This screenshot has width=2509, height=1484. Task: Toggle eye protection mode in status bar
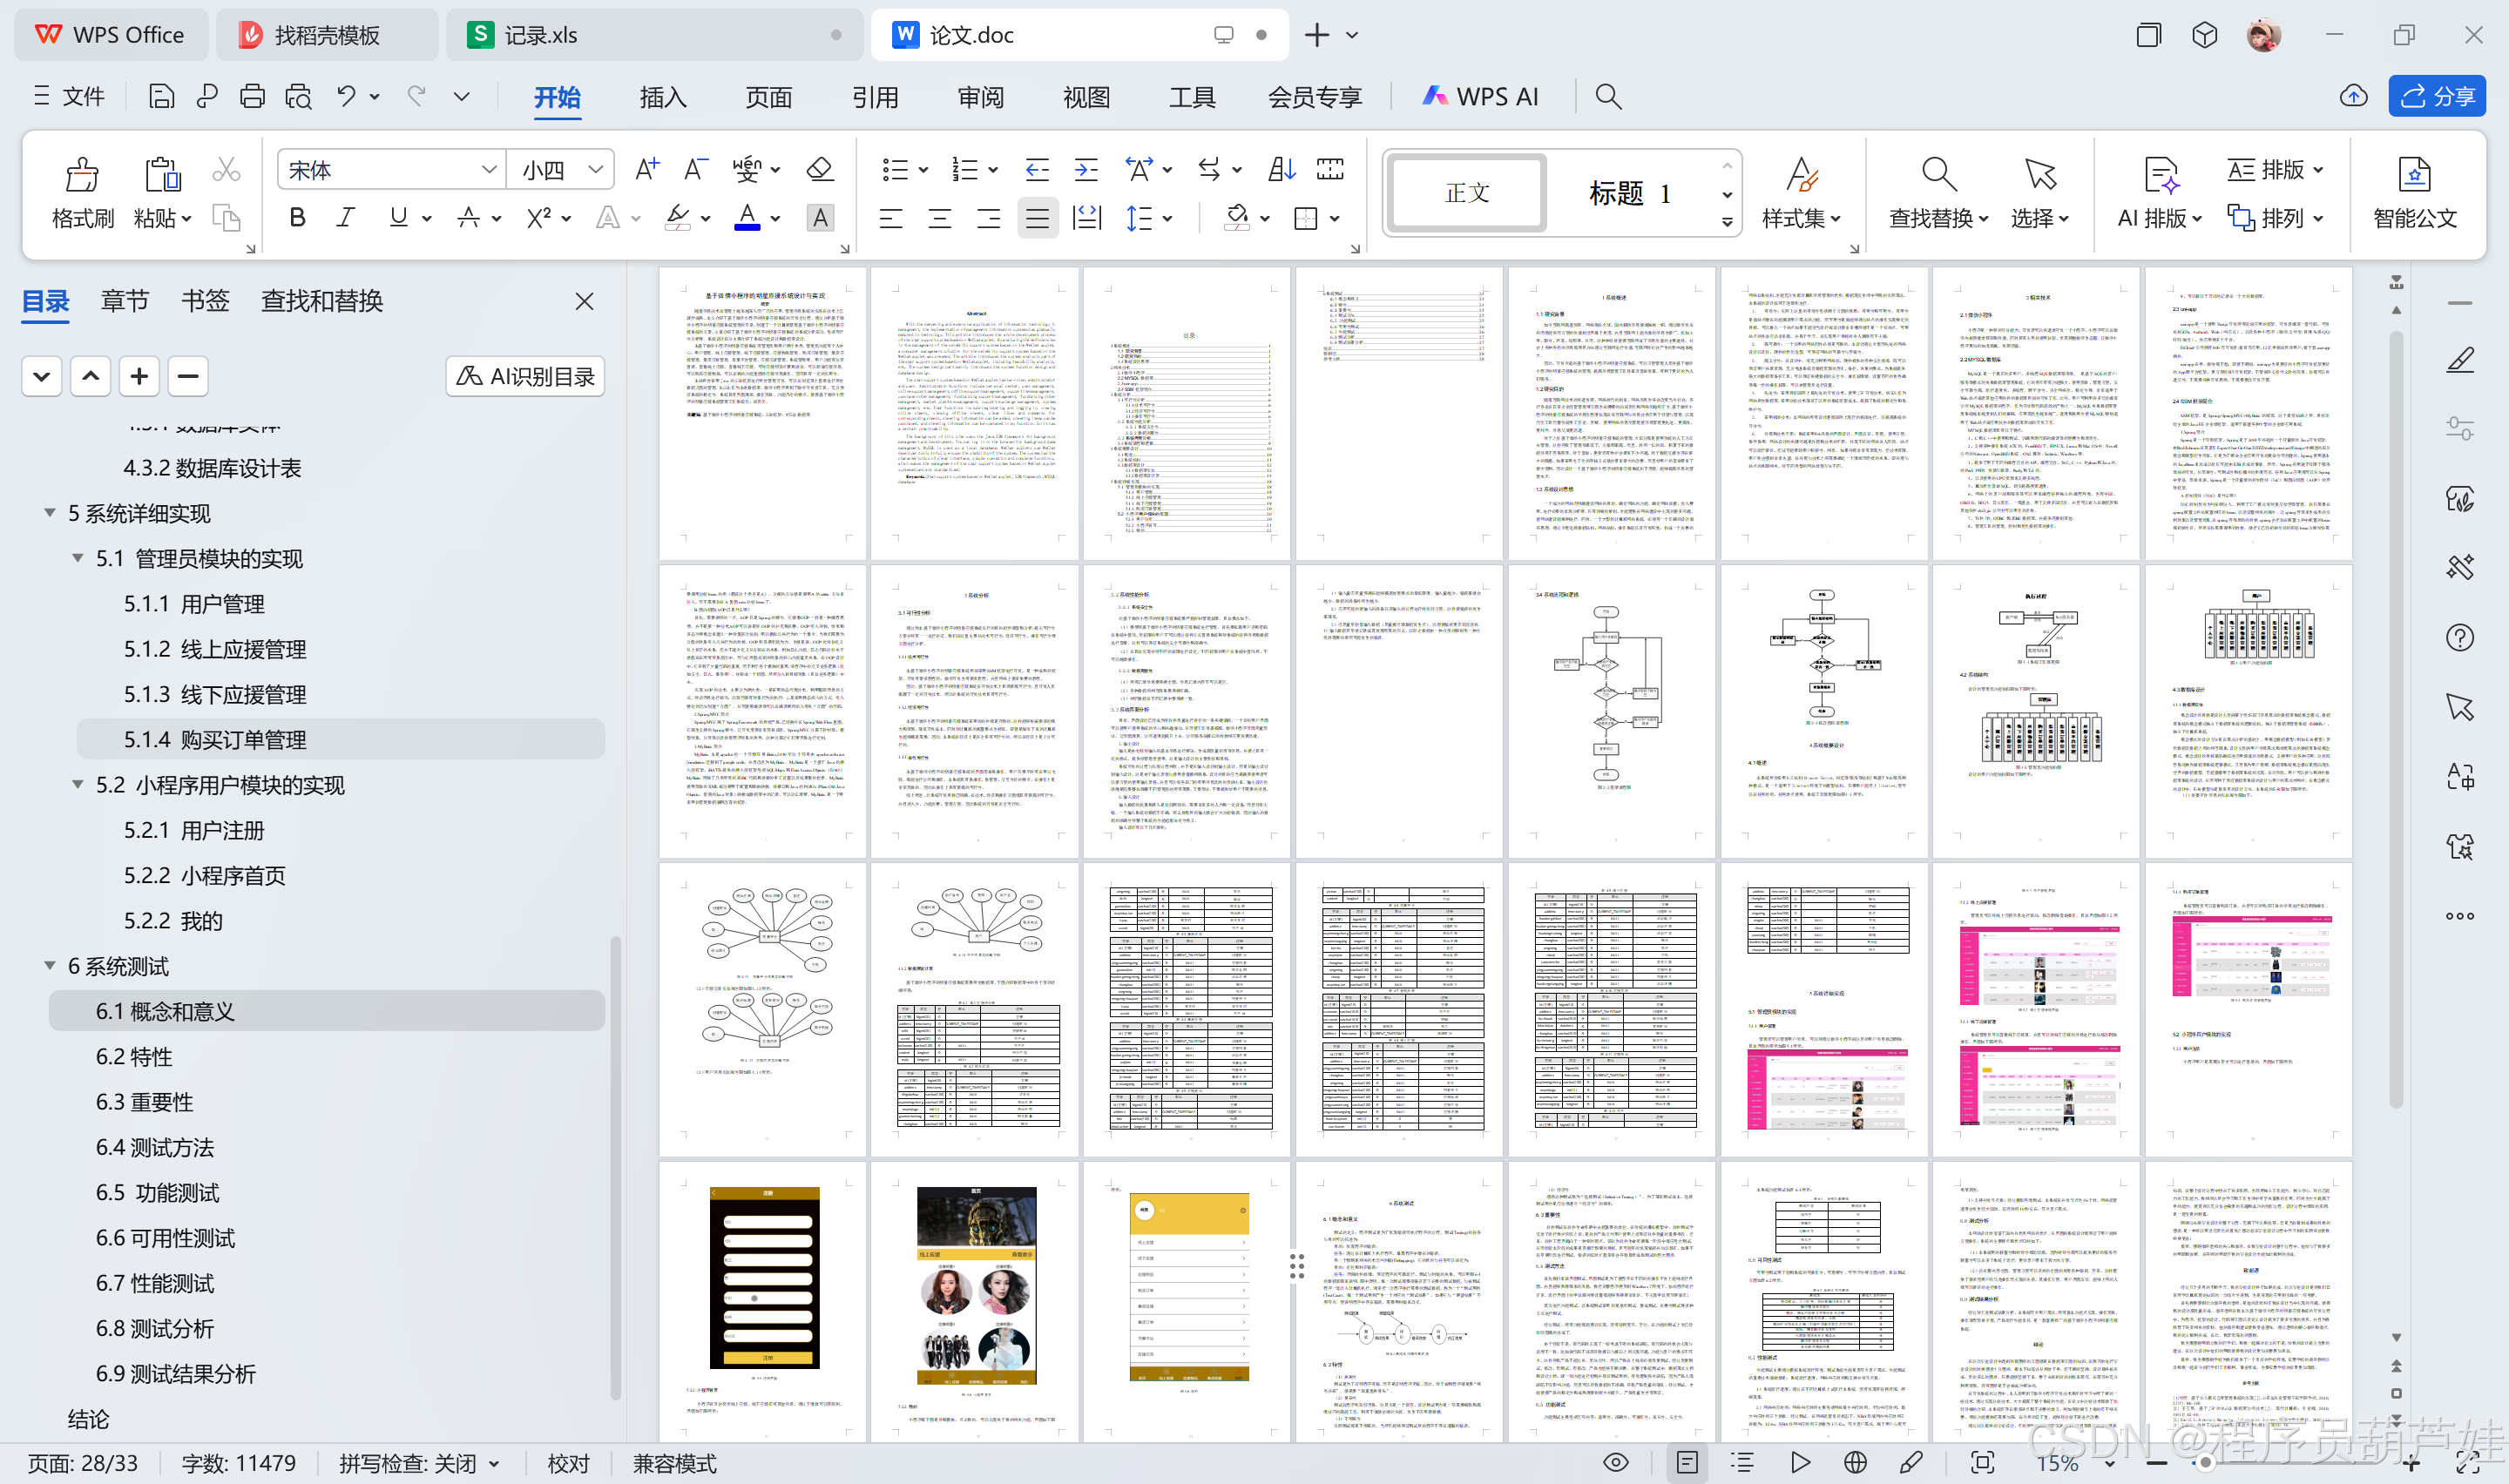click(x=1616, y=1463)
